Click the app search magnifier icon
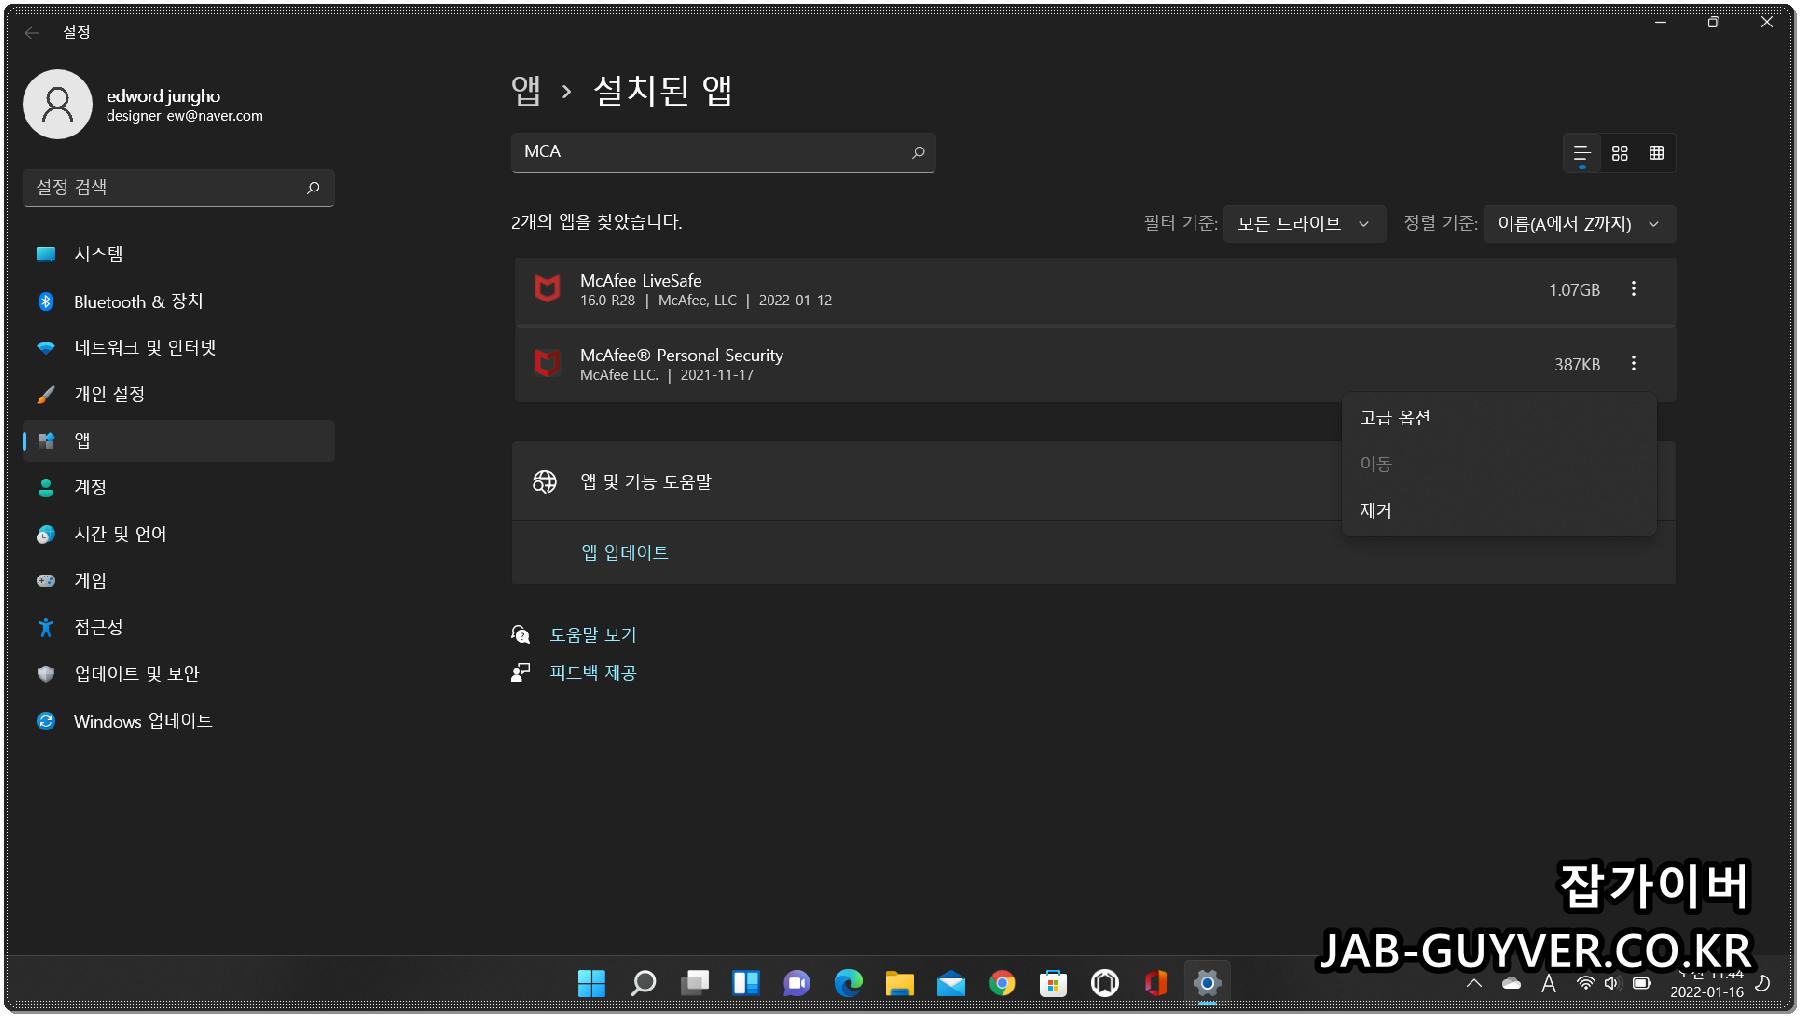Viewport: 1800px width, 1017px height. [x=918, y=152]
